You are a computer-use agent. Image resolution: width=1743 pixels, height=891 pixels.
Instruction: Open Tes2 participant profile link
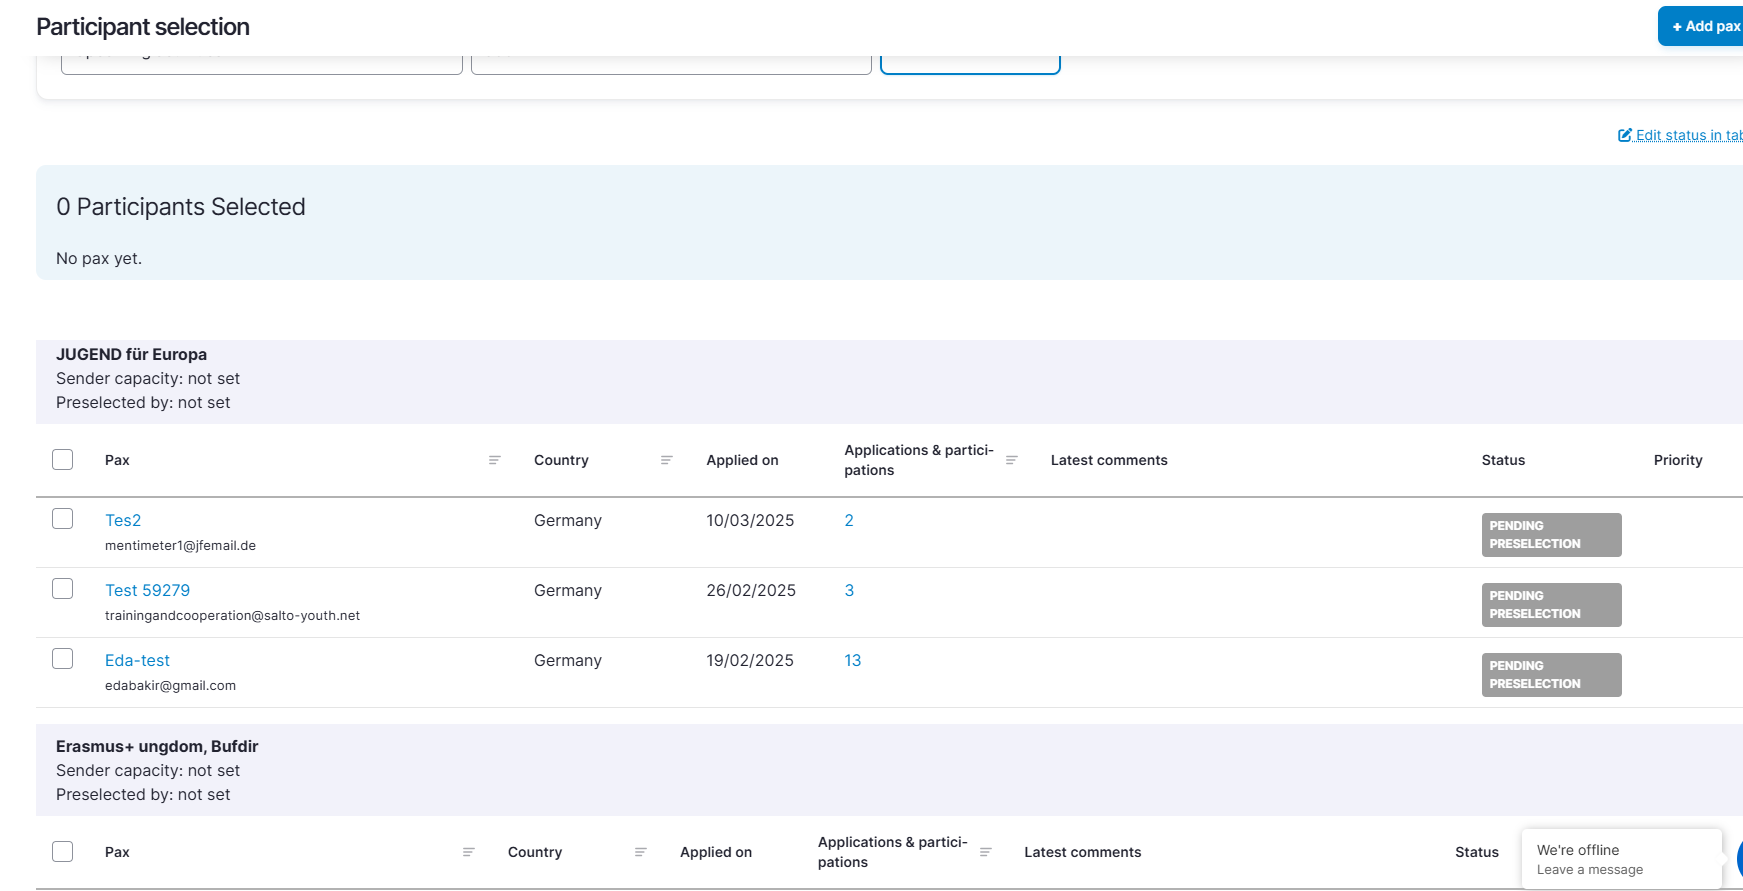[x=123, y=520]
